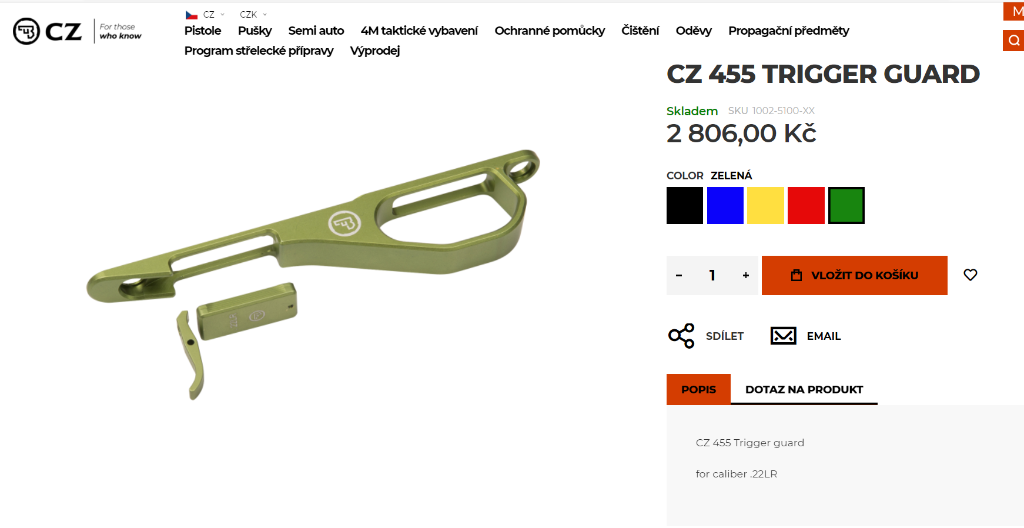Screen dimensions: 1024x528
Task: Click the share (Sdílet) icon
Action: [x=681, y=336]
